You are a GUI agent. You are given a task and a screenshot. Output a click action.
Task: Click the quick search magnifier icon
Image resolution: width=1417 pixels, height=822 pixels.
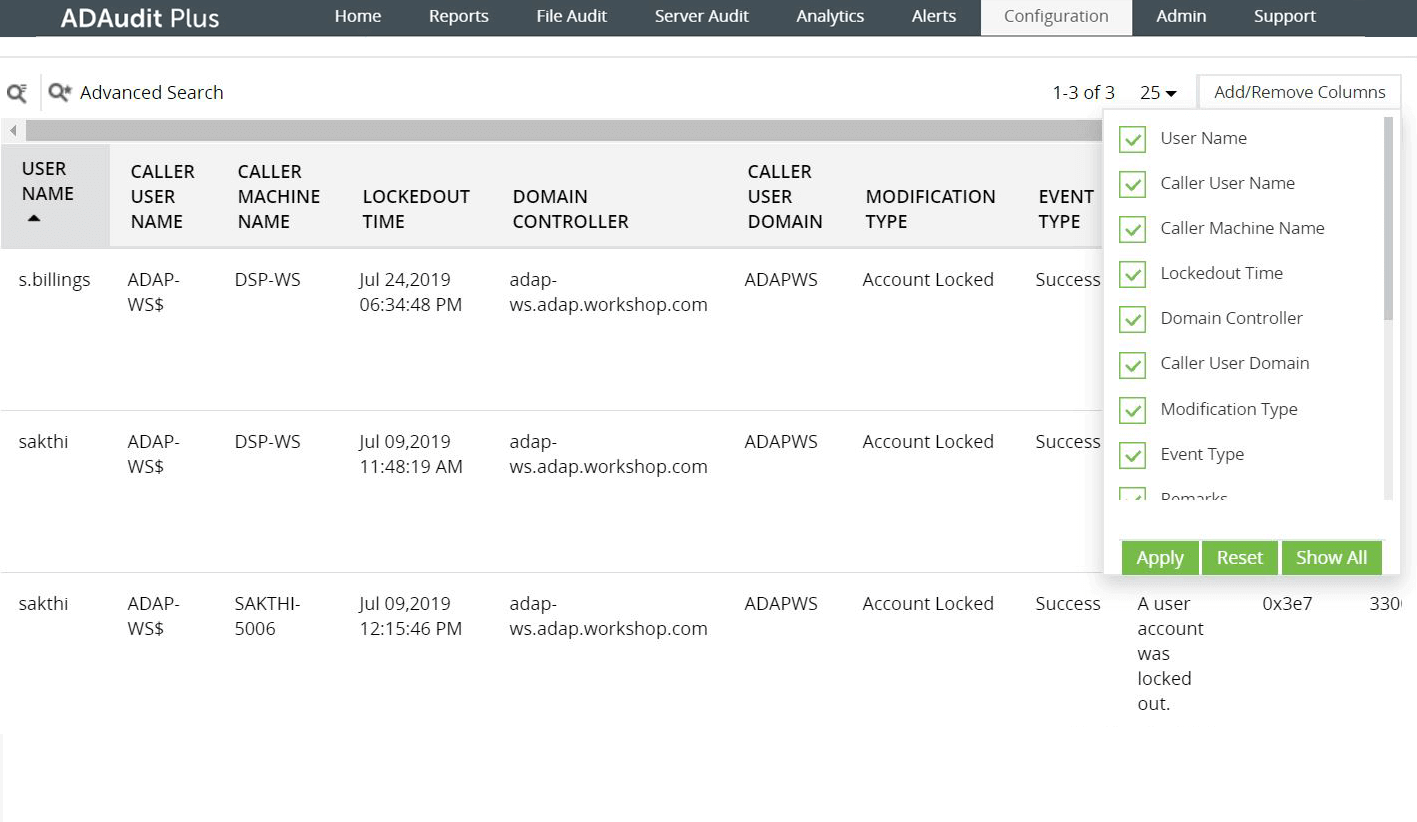coord(16,92)
